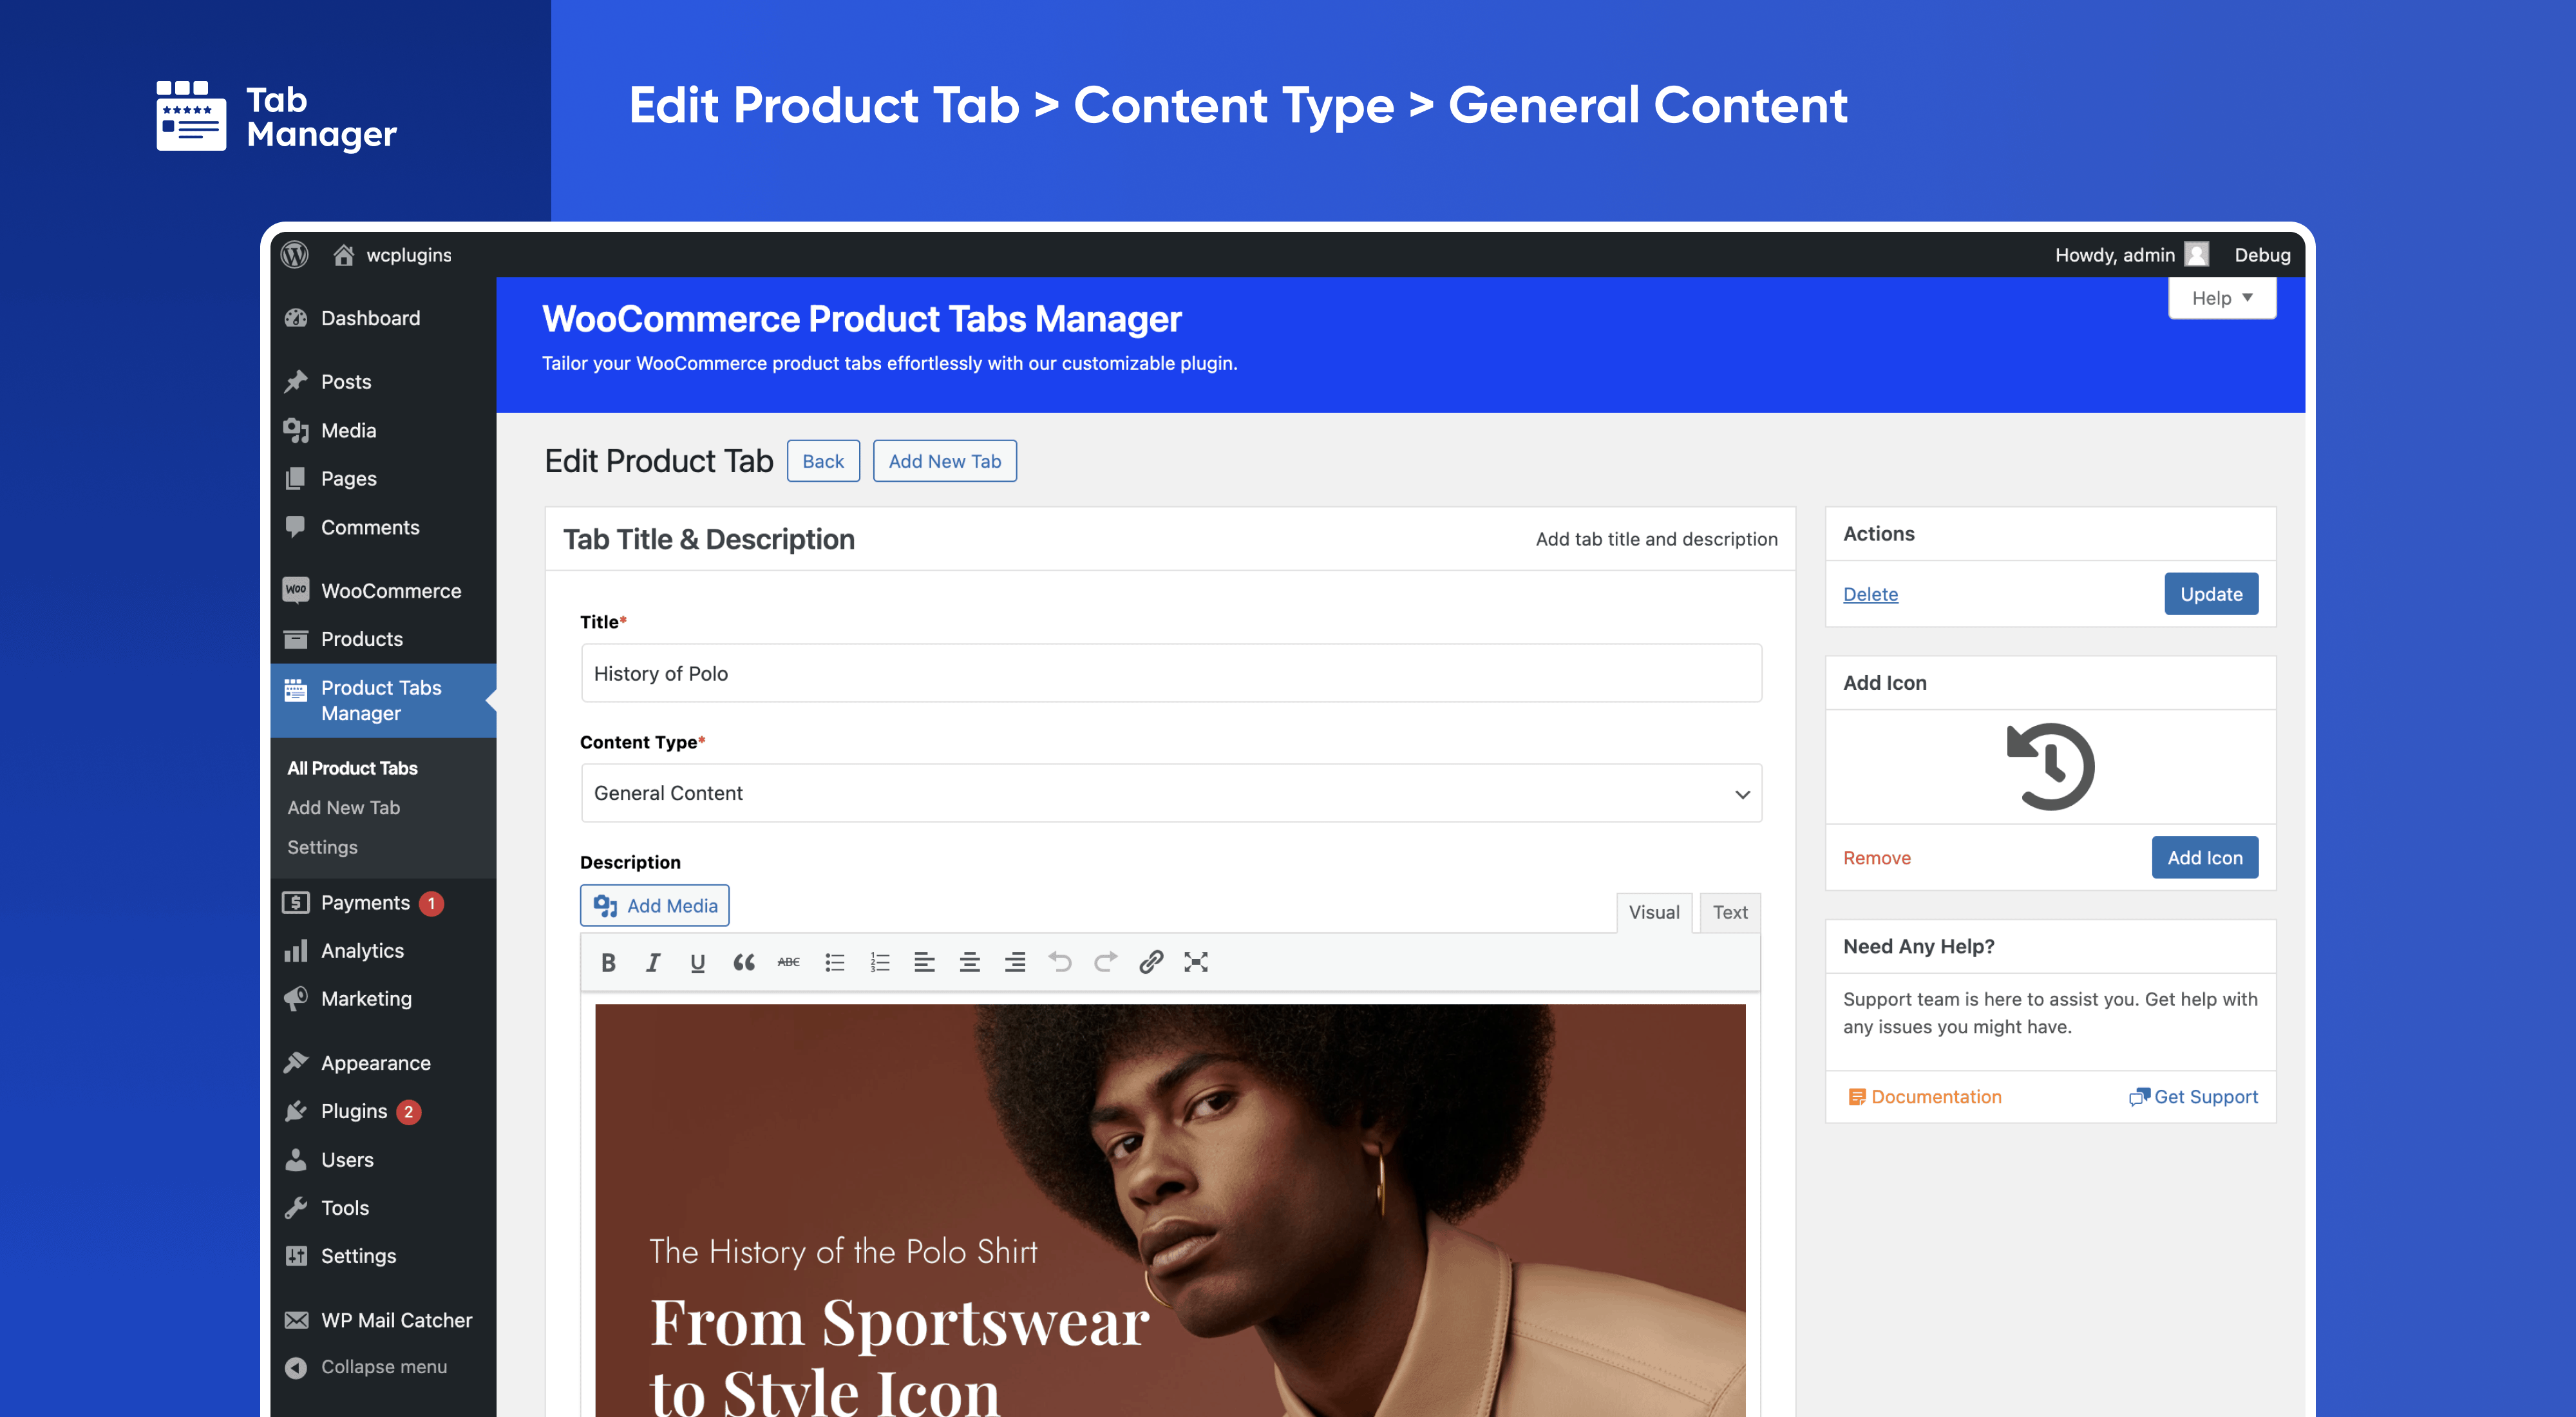Enable fullscreen distraction-free editor mode

(x=1196, y=962)
